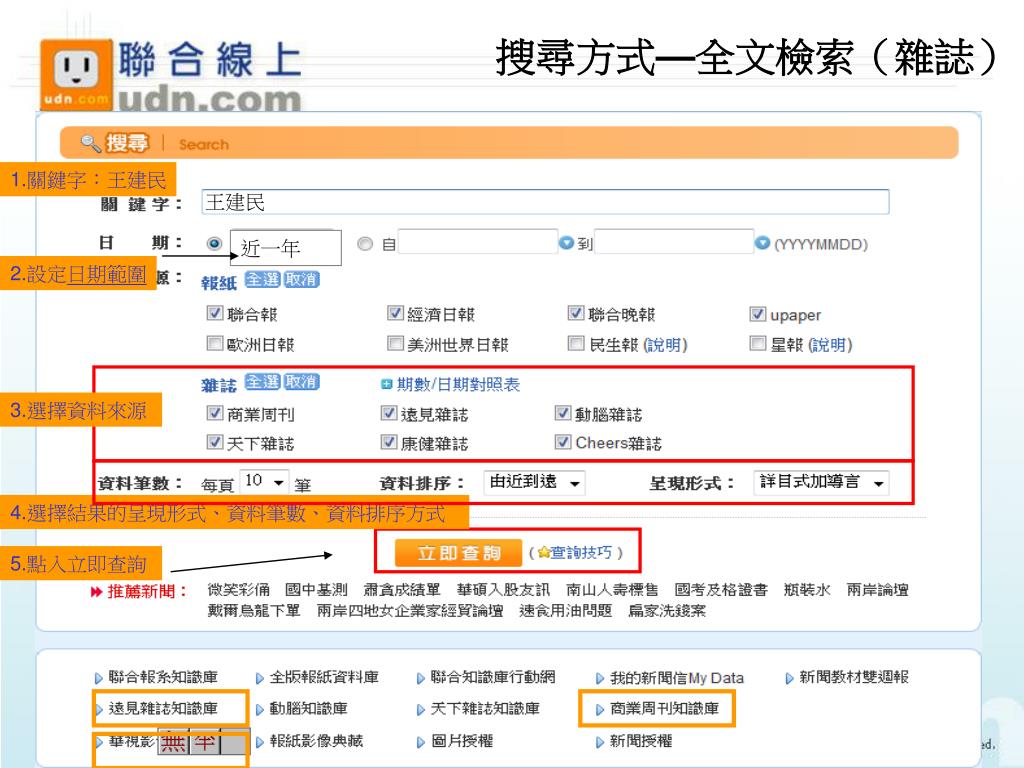Uncheck the Cheers雜誌 checkbox
The image size is (1024, 768).
(562, 442)
